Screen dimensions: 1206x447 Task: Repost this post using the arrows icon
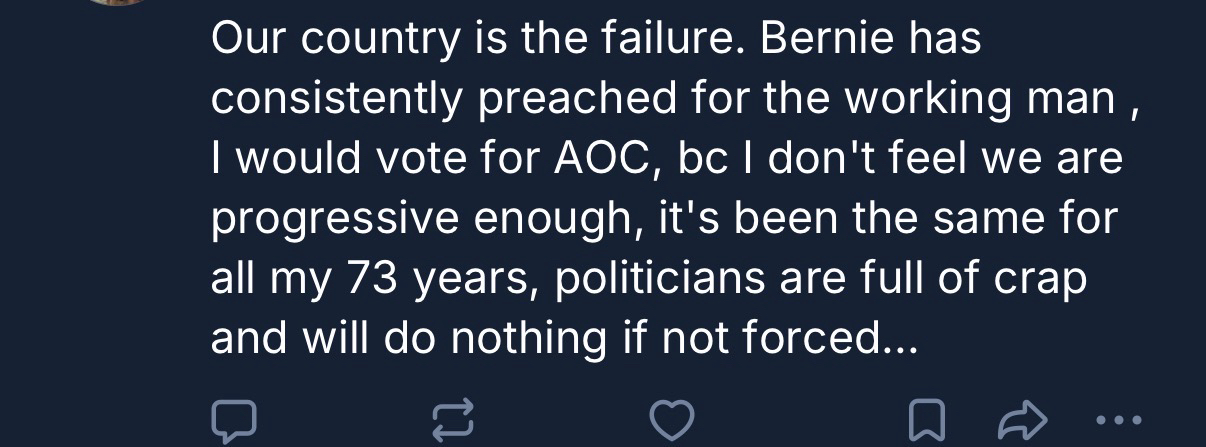[x=450, y=421]
